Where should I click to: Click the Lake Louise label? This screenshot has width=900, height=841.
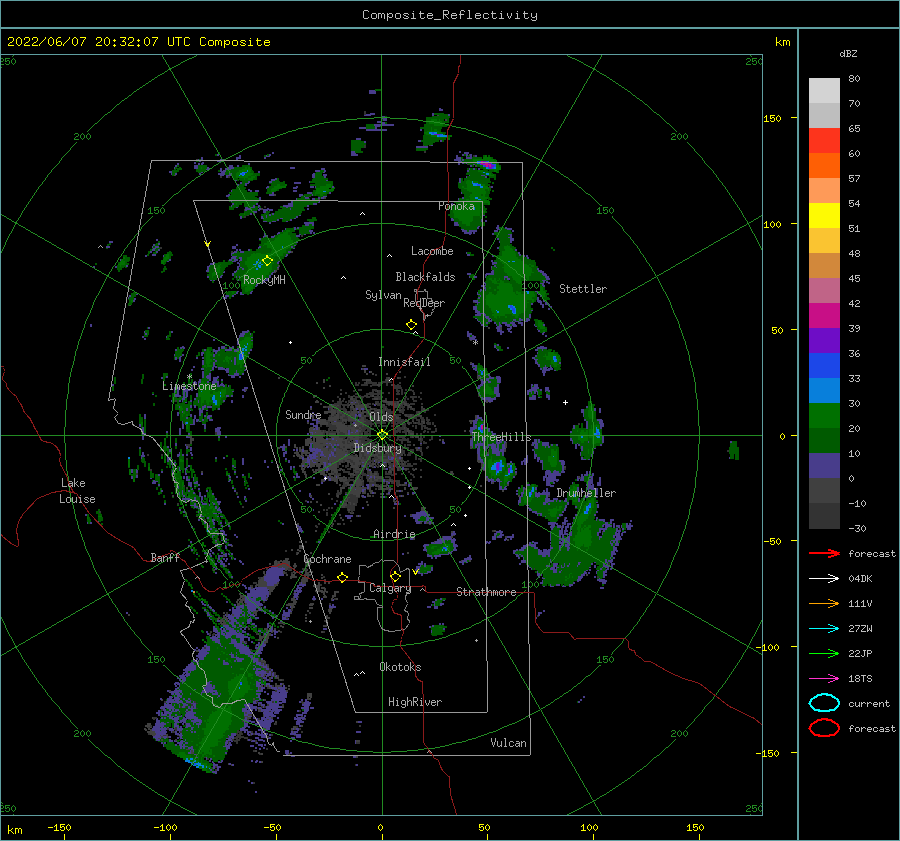pyautogui.click(x=77, y=491)
